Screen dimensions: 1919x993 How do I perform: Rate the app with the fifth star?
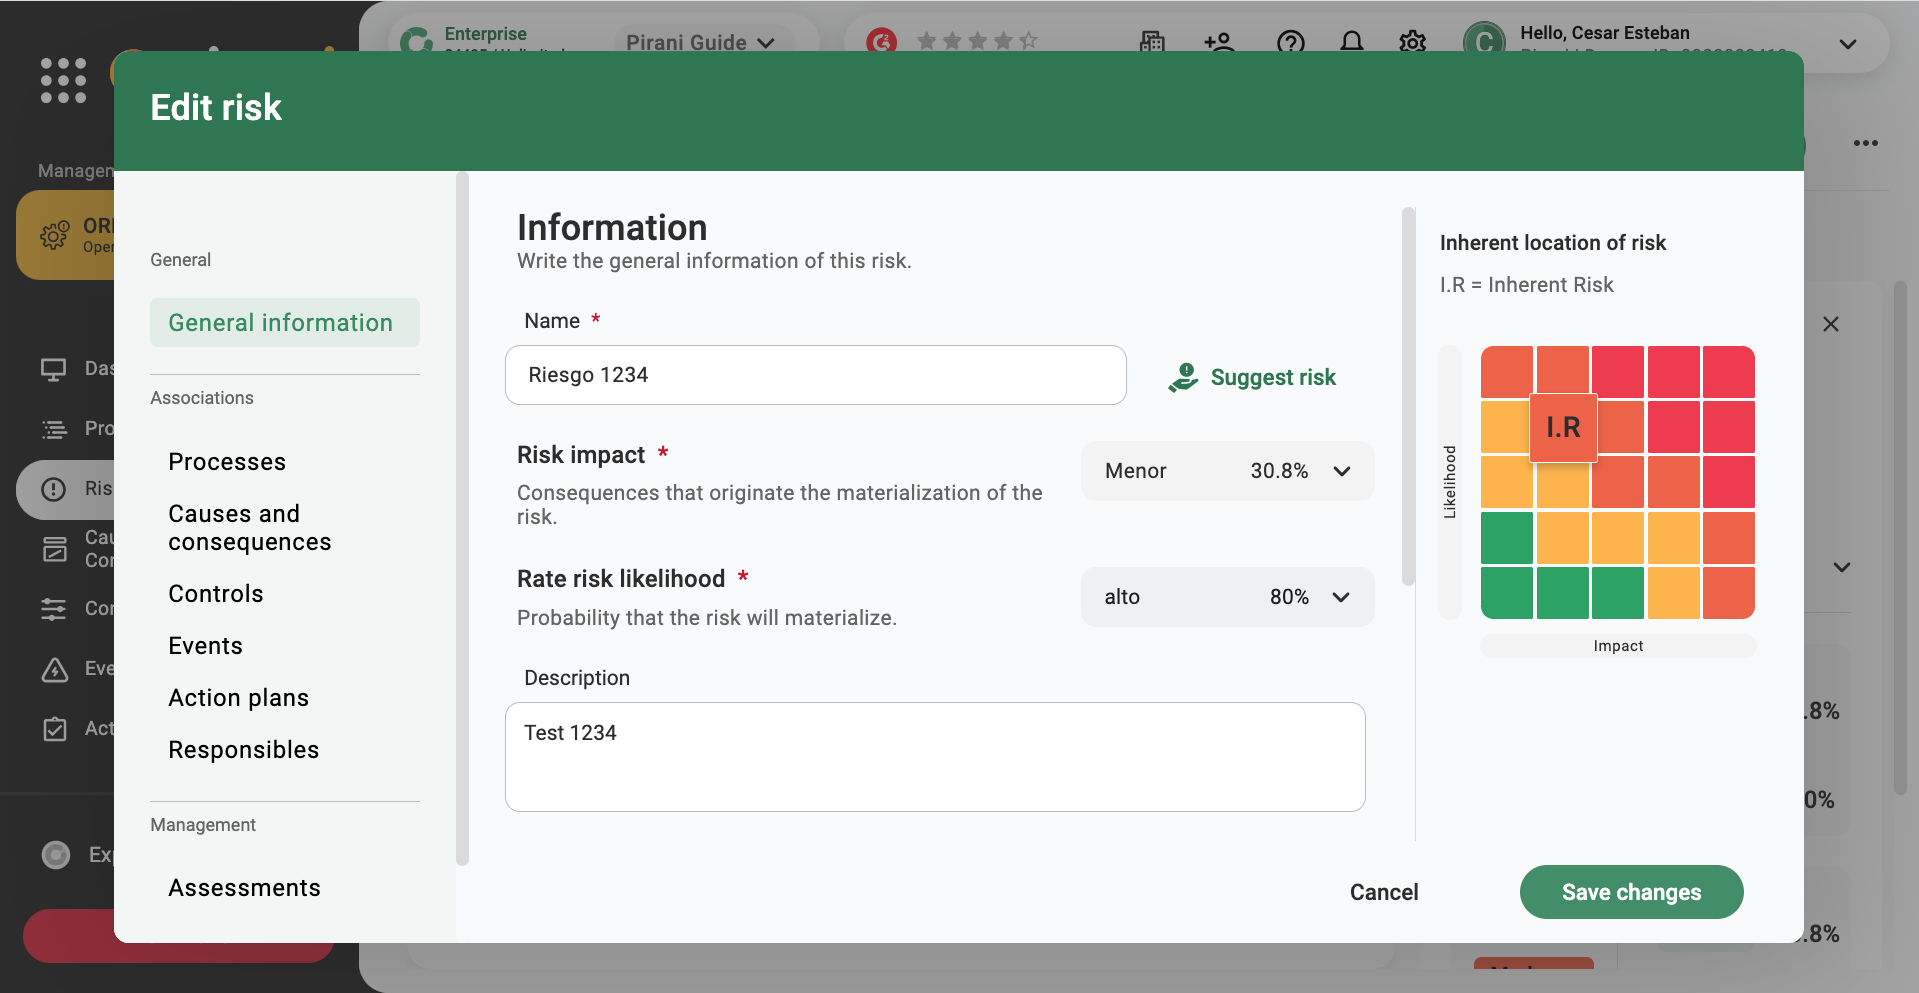tap(1030, 41)
